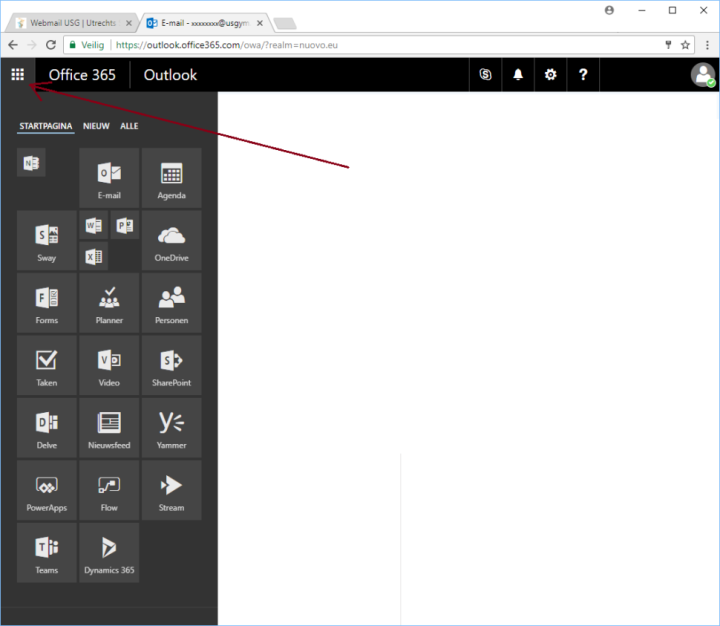Viewport: 720px width, 626px height.
Task: Open the PowerApps tile
Action: (46, 491)
